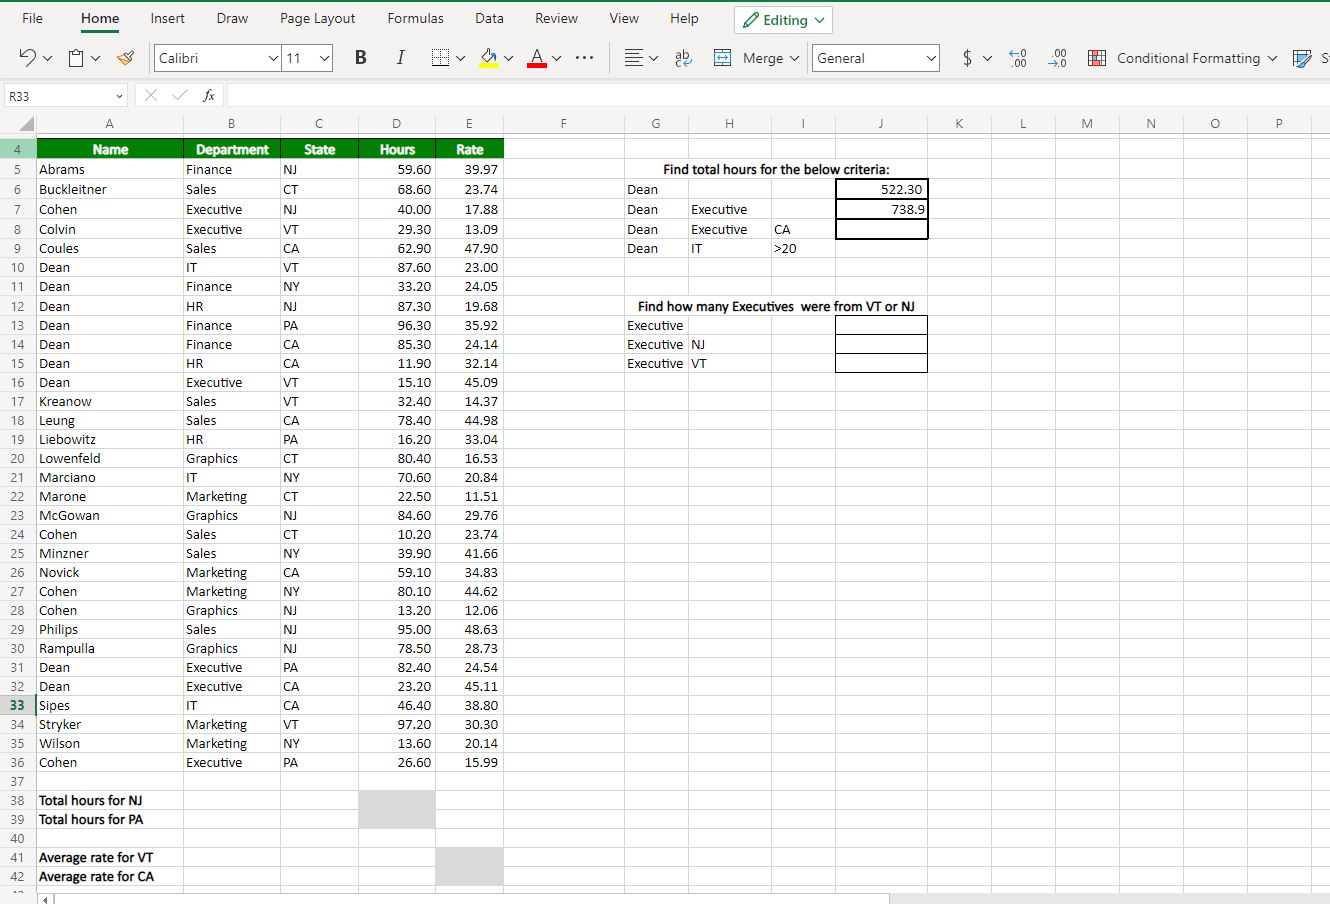Select the Data tab

[x=489, y=18]
